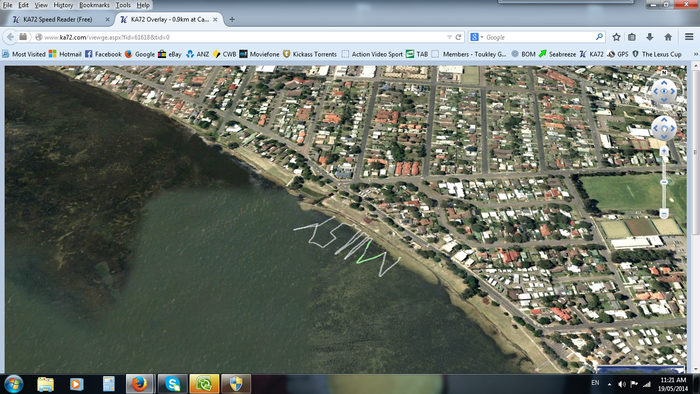
Task: Open the Seabreeze bookmark
Action: [557, 54]
